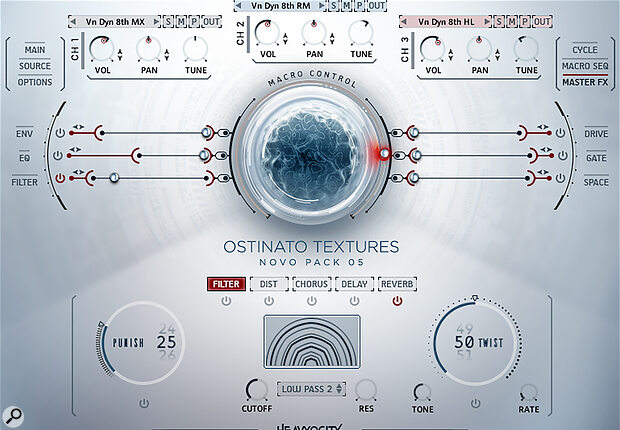Click the SPACE row link icon beside the macro orb
The width and height of the screenshot is (620, 430).
pyautogui.click(x=397, y=178)
